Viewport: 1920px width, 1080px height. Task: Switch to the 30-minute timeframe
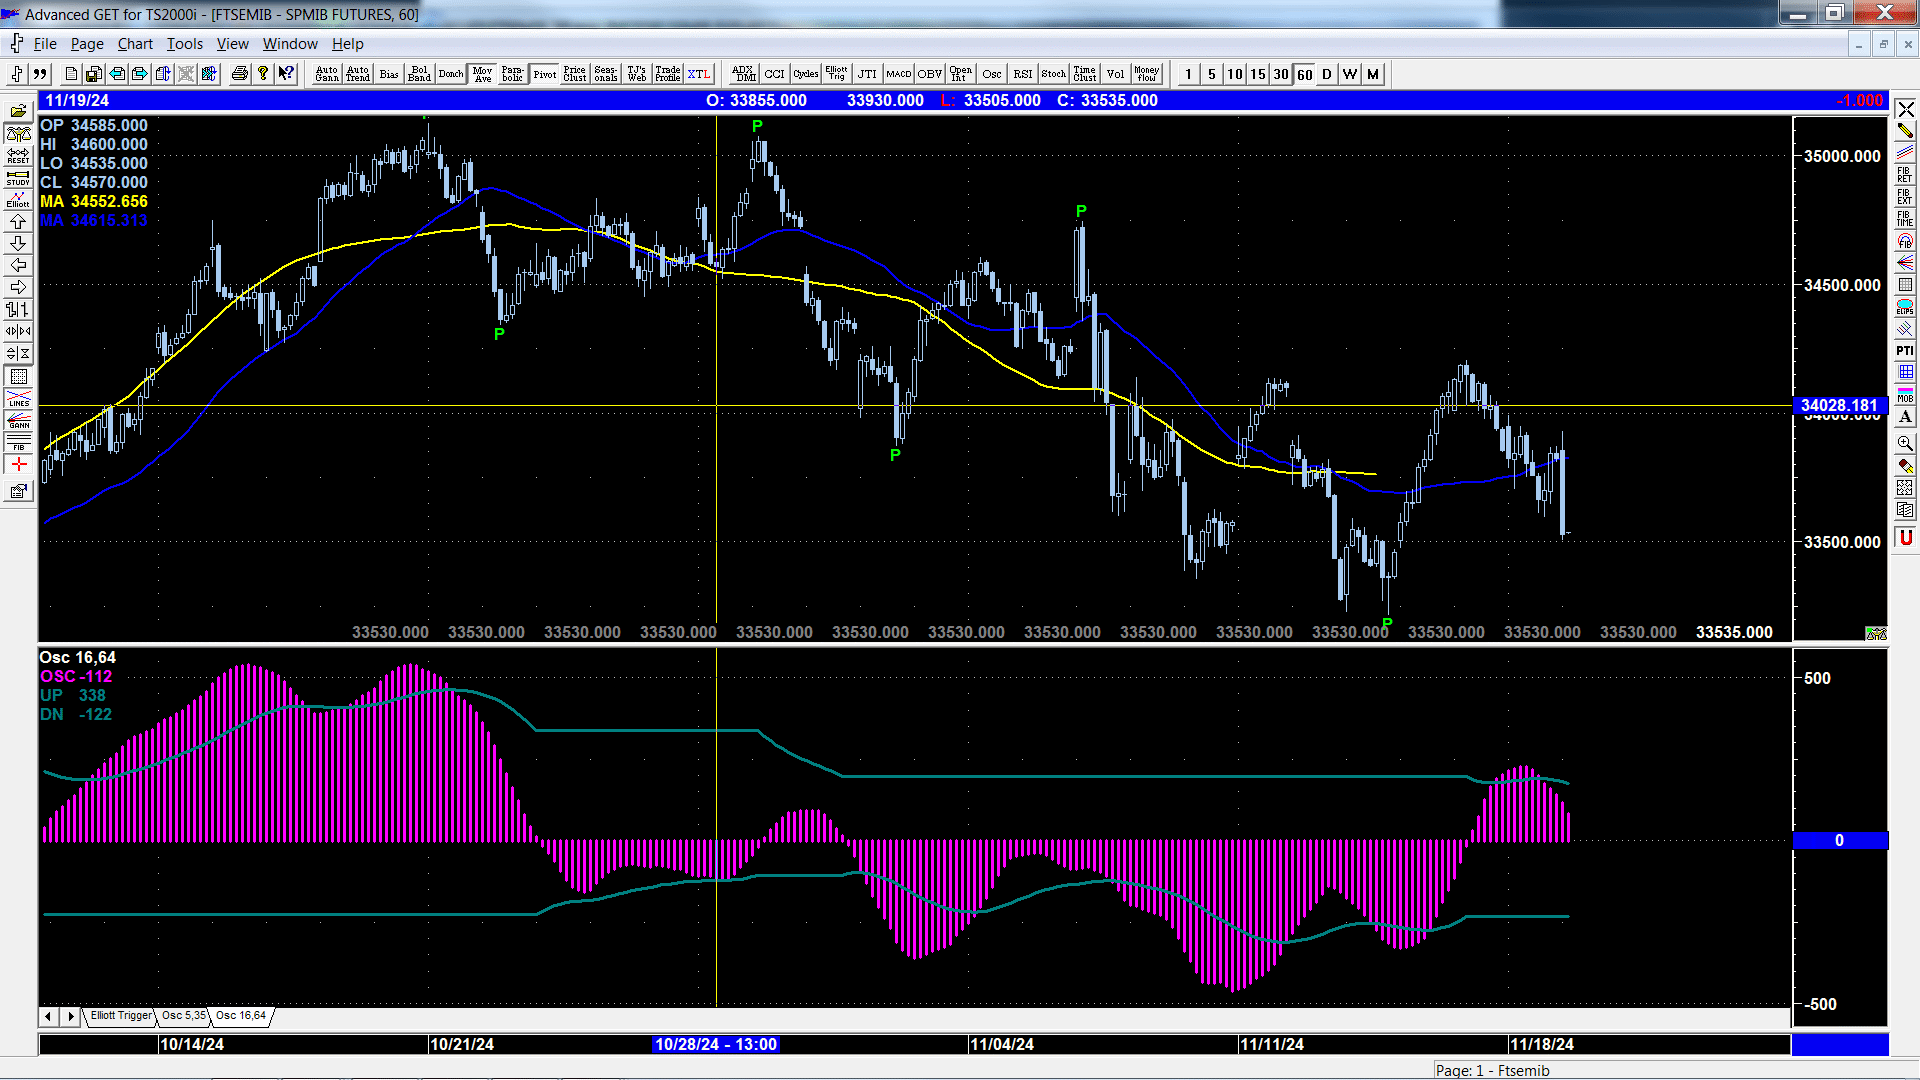(x=1281, y=74)
